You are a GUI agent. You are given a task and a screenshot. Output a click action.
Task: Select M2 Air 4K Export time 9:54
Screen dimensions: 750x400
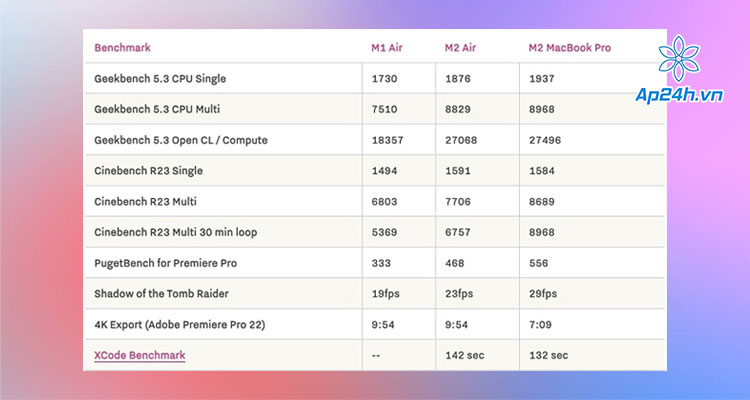[457, 324]
